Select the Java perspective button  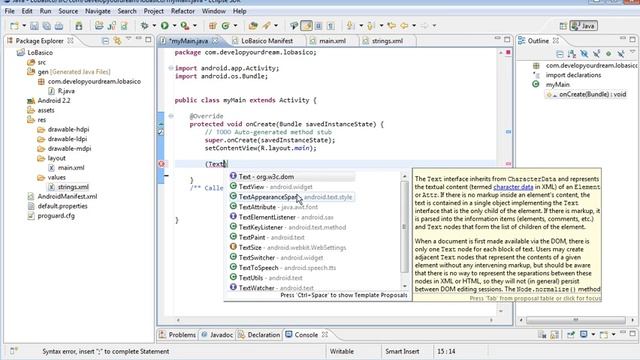tap(584, 26)
